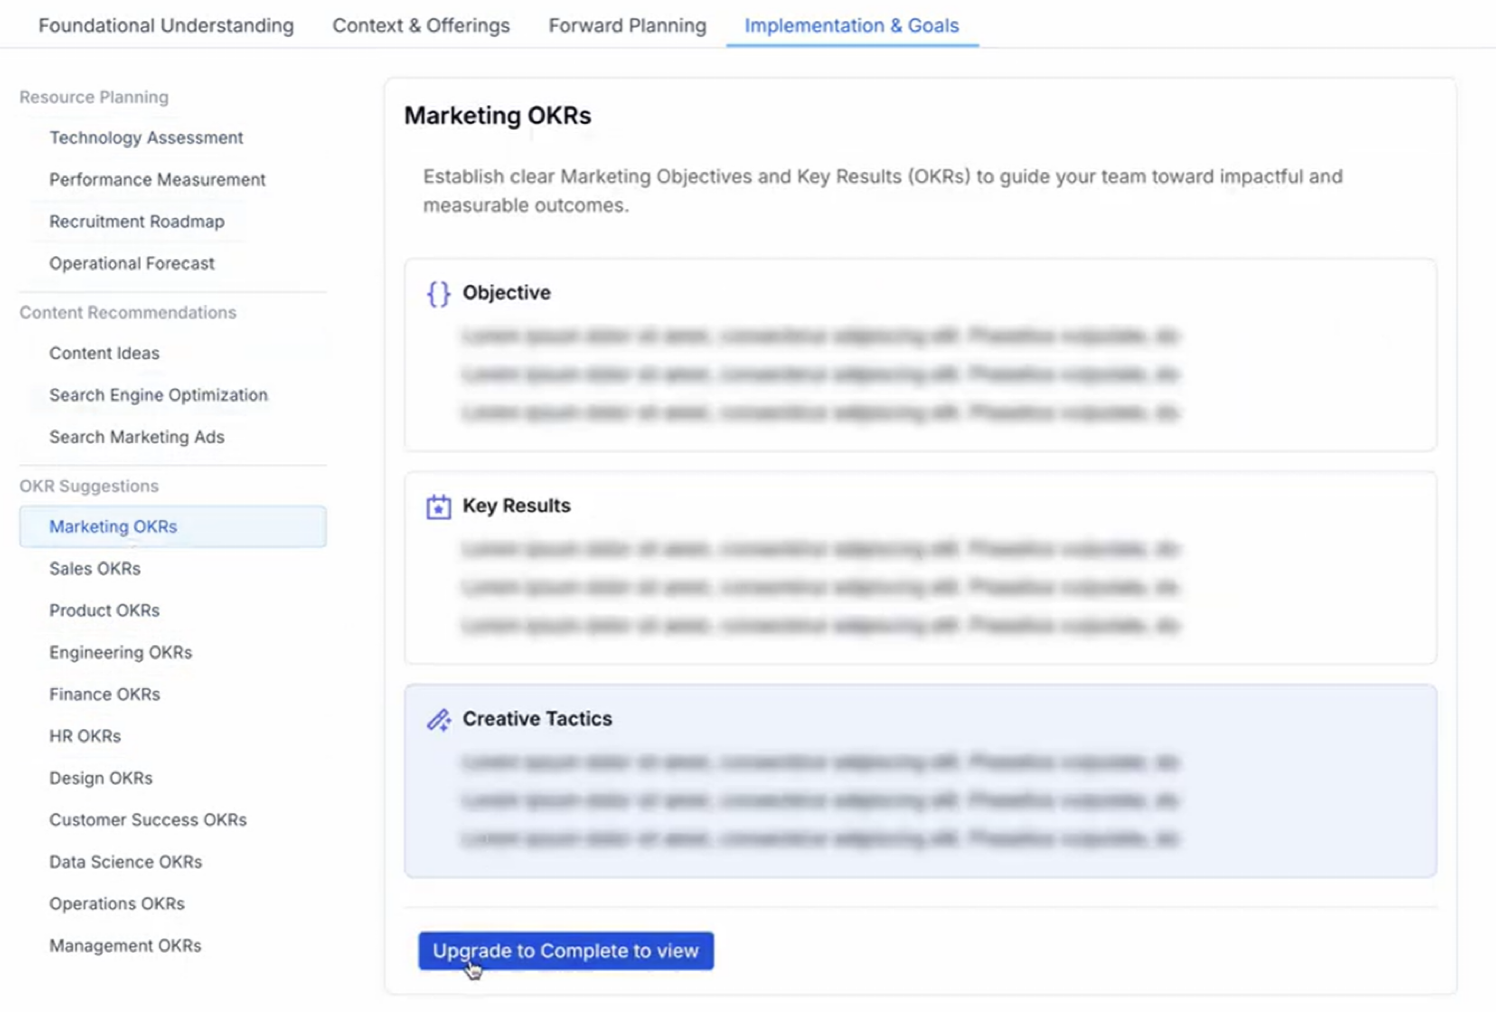Select the Implementation & Goals tab
This screenshot has height=1012, width=1496.
[851, 25]
